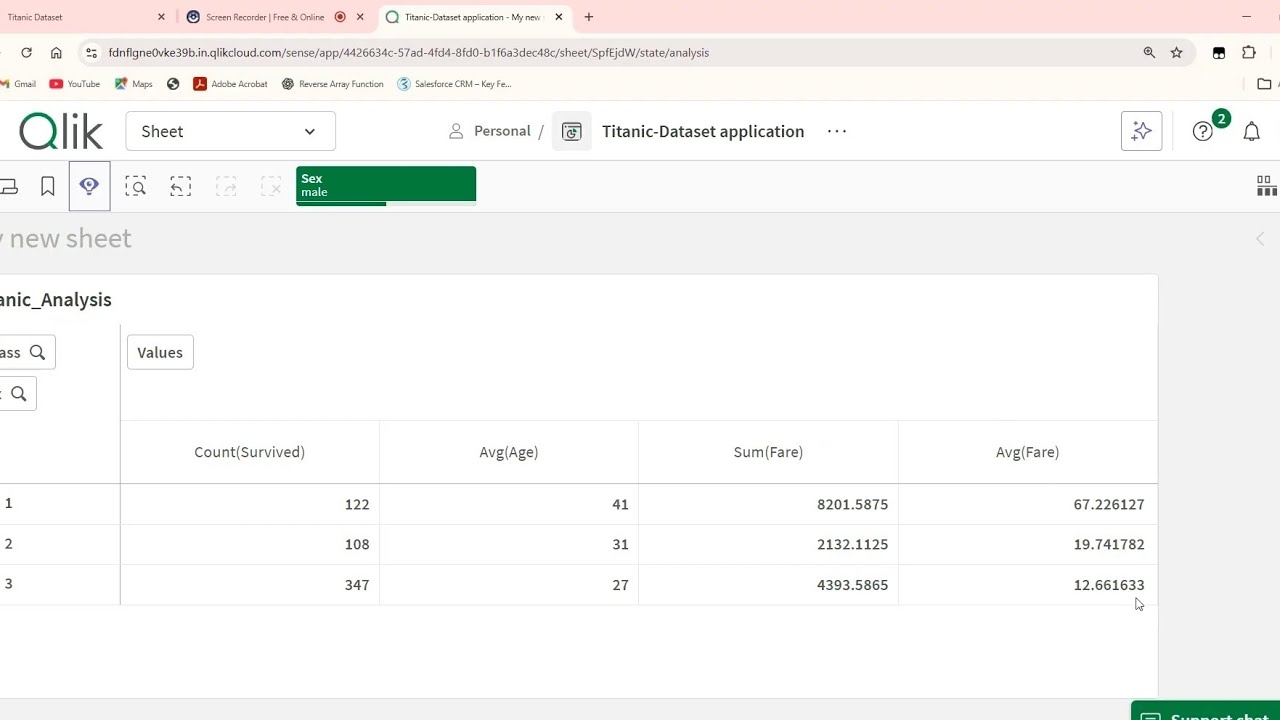Open the help question mark icon
This screenshot has height=720, width=1280.
click(1203, 131)
